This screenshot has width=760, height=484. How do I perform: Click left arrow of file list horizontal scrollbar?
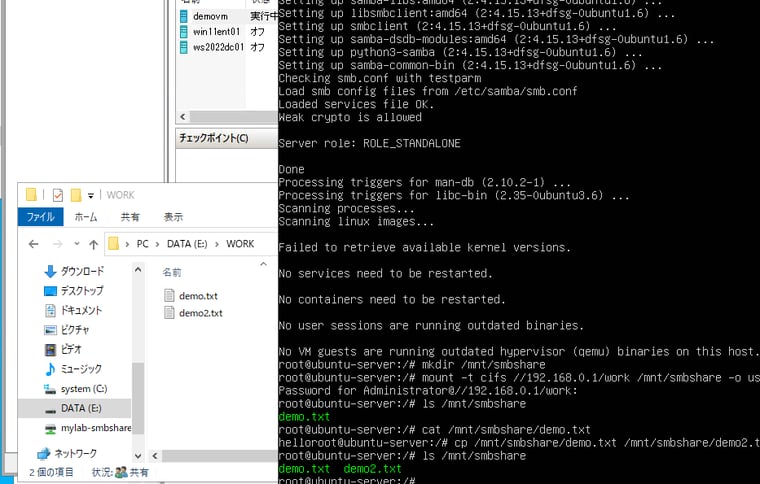point(155,456)
